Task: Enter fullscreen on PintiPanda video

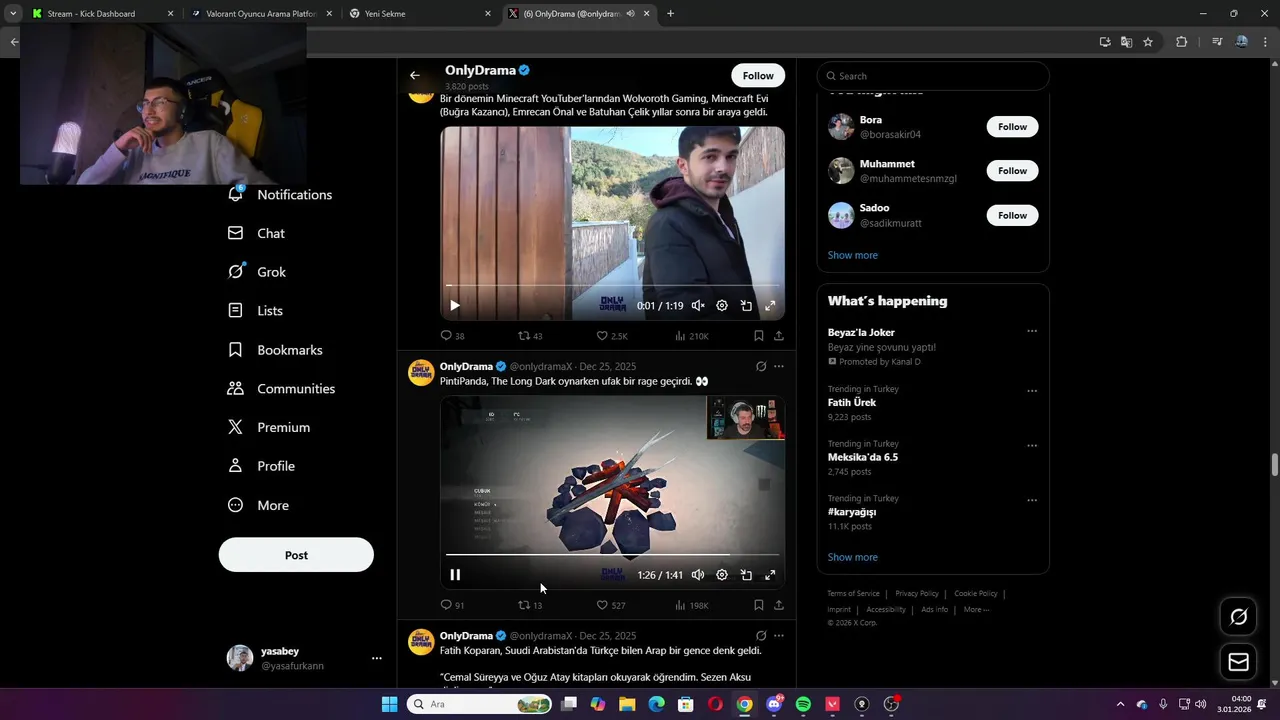Action: coord(770,575)
